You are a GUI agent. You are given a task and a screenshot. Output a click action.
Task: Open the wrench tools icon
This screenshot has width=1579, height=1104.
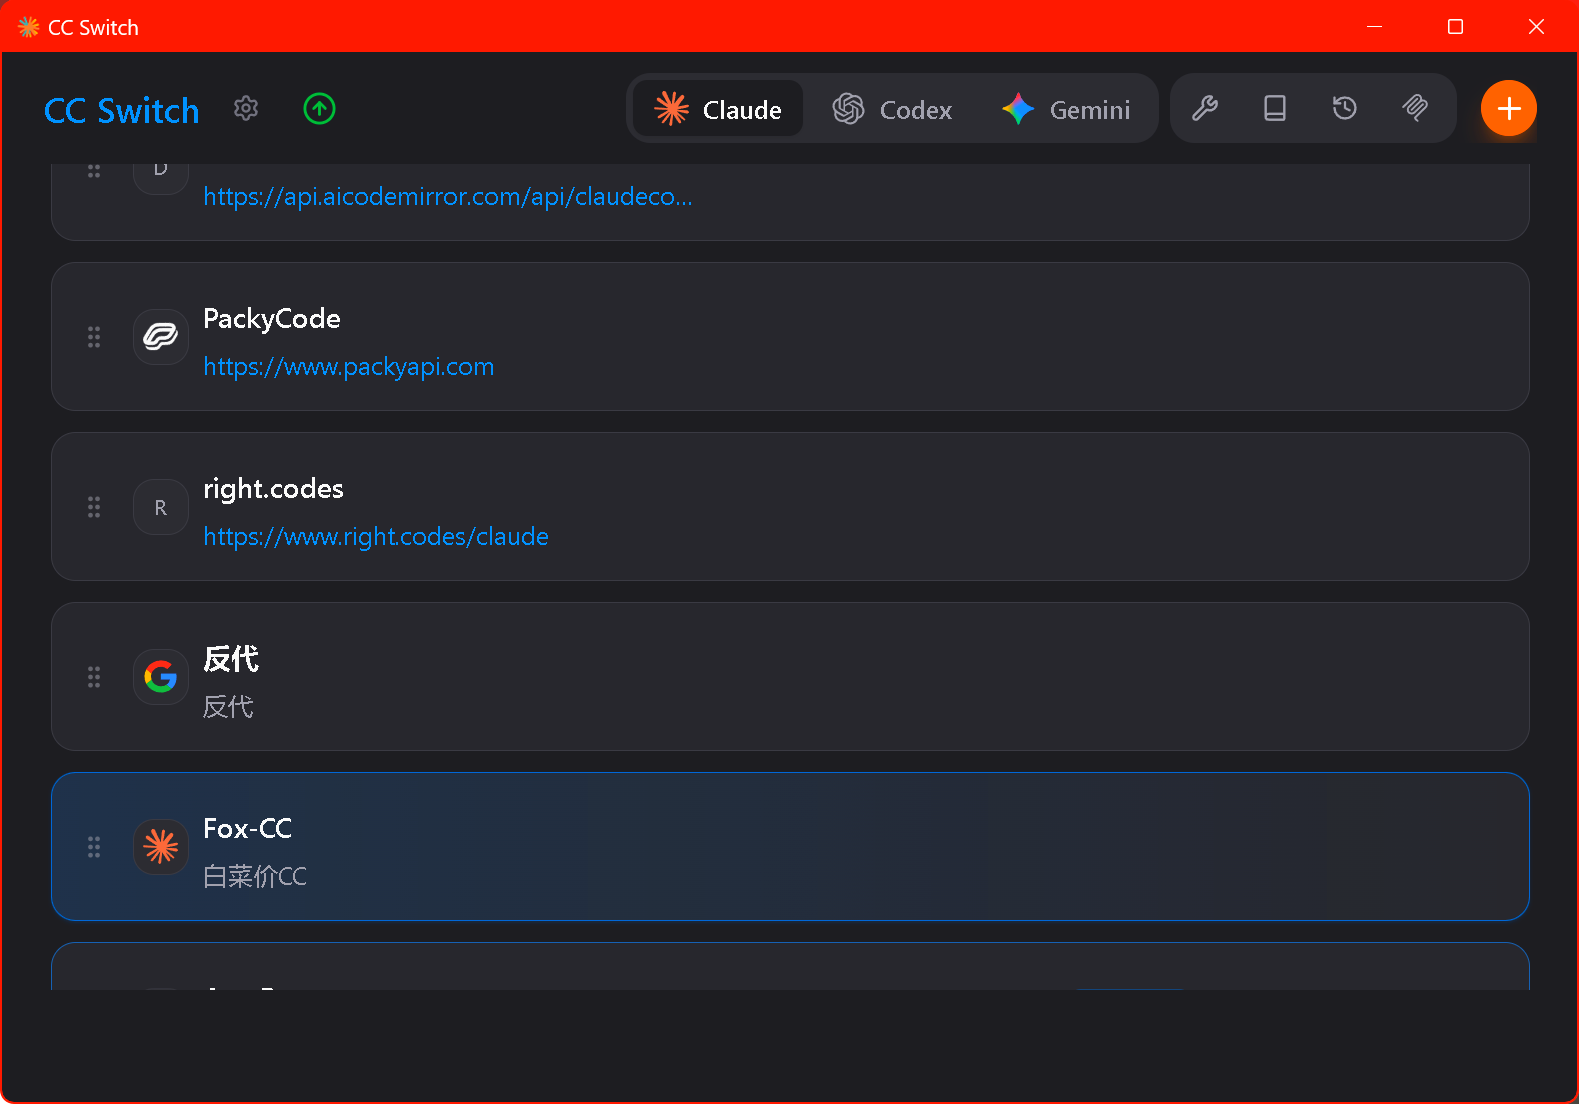(1205, 108)
